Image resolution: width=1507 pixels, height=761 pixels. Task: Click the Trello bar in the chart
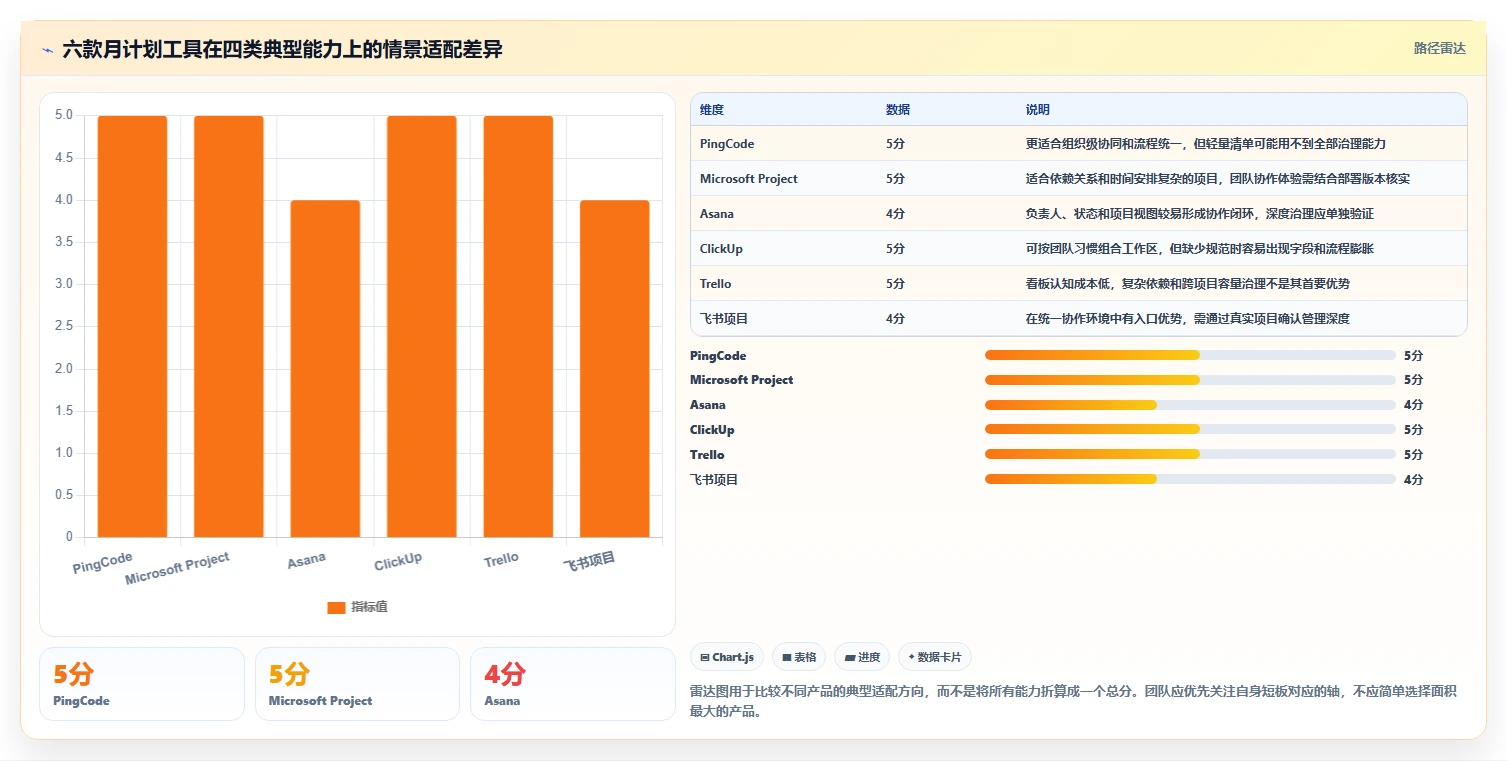518,326
